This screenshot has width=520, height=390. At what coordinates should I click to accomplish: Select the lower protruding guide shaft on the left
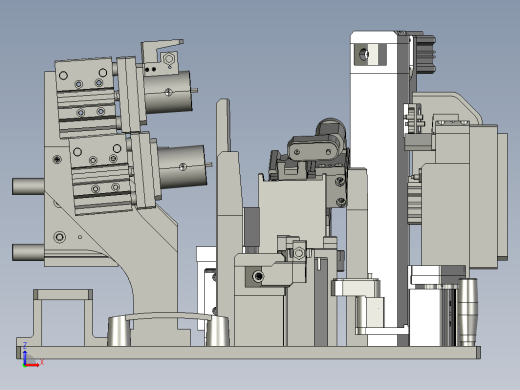click(x=28, y=253)
